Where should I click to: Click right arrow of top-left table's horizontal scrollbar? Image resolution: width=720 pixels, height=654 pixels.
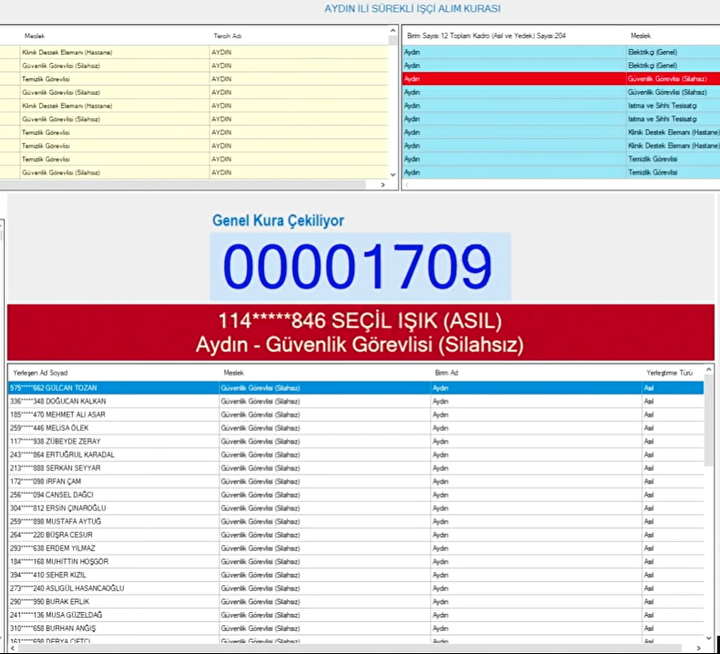383,185
